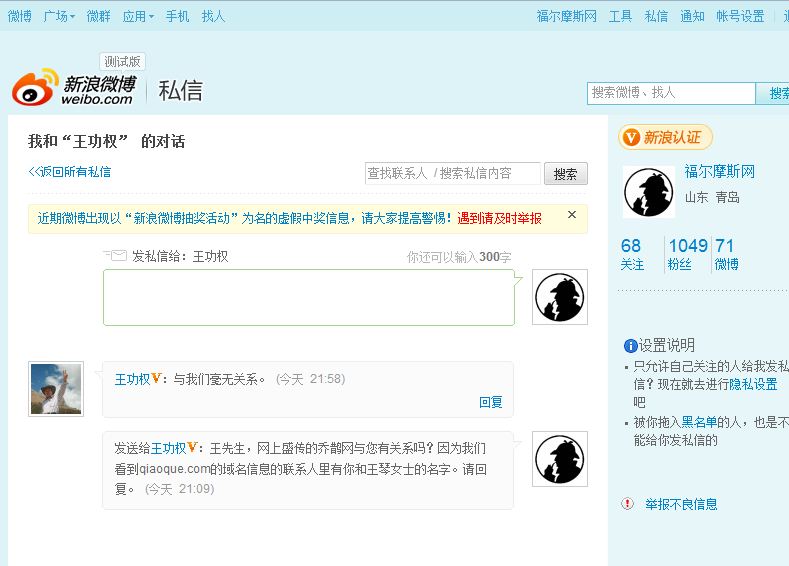Click the 查找联系人 search input
The width and height of the screenshot is (789, 566).
click(x=453, y=174)
